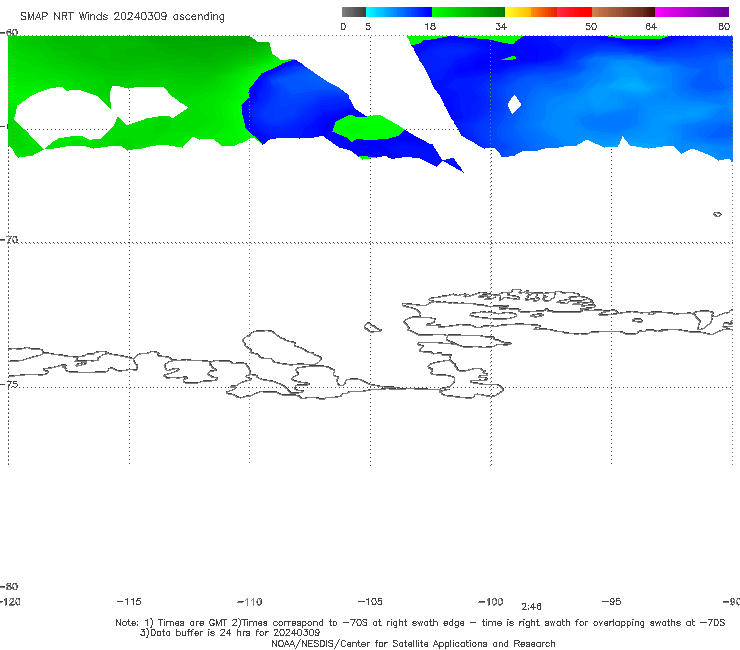Click the brown 50-64 segment of color bar
Viewport: 740px width, 650px height.
coord(623,12)
